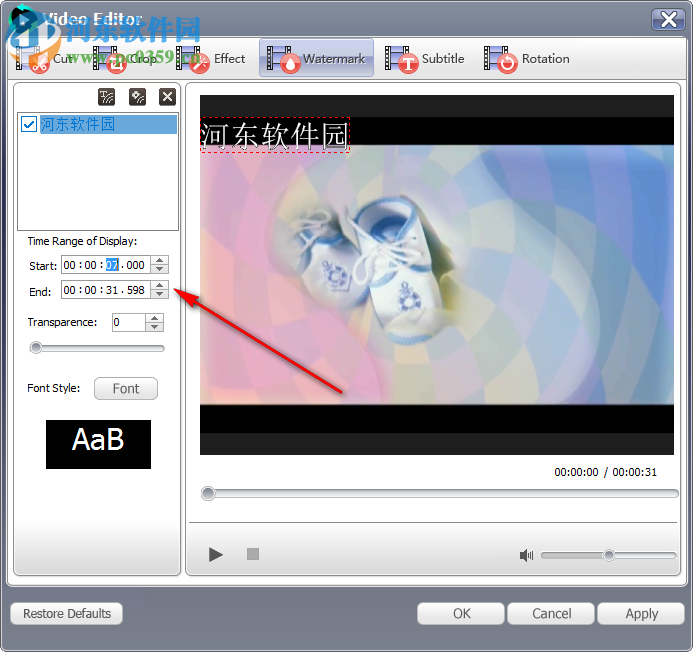693x652 pixels.
Task: Cancel the video edits
Action: tap(551, 614)
